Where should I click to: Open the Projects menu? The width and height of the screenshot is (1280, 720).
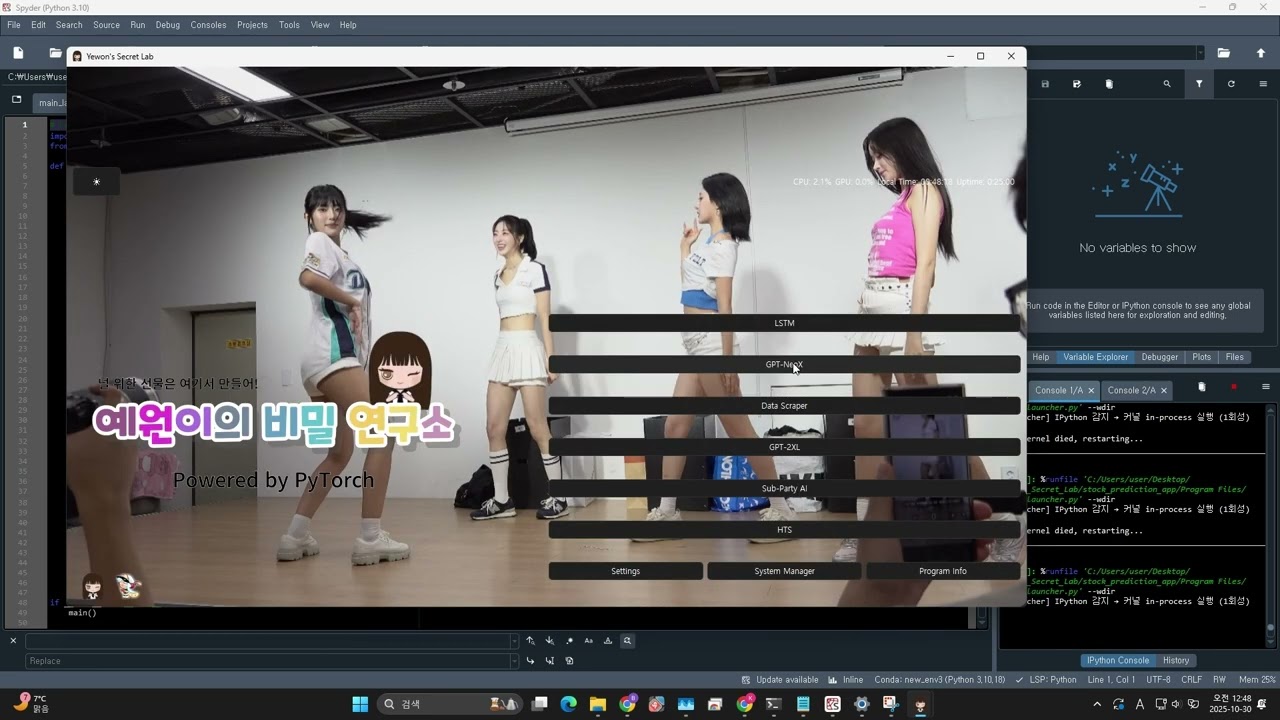click(x=252, y=25)
